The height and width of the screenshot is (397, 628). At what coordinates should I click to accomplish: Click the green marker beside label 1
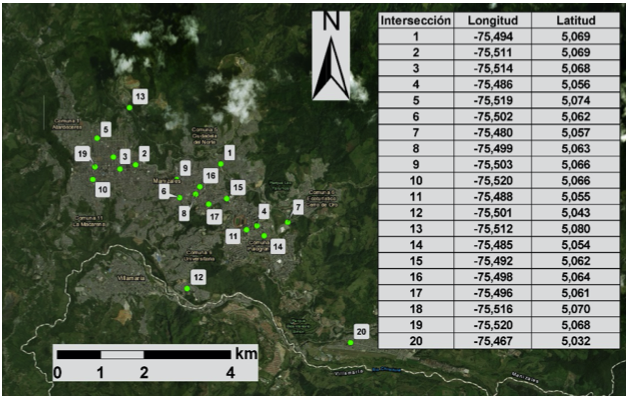tap(221, 164)
